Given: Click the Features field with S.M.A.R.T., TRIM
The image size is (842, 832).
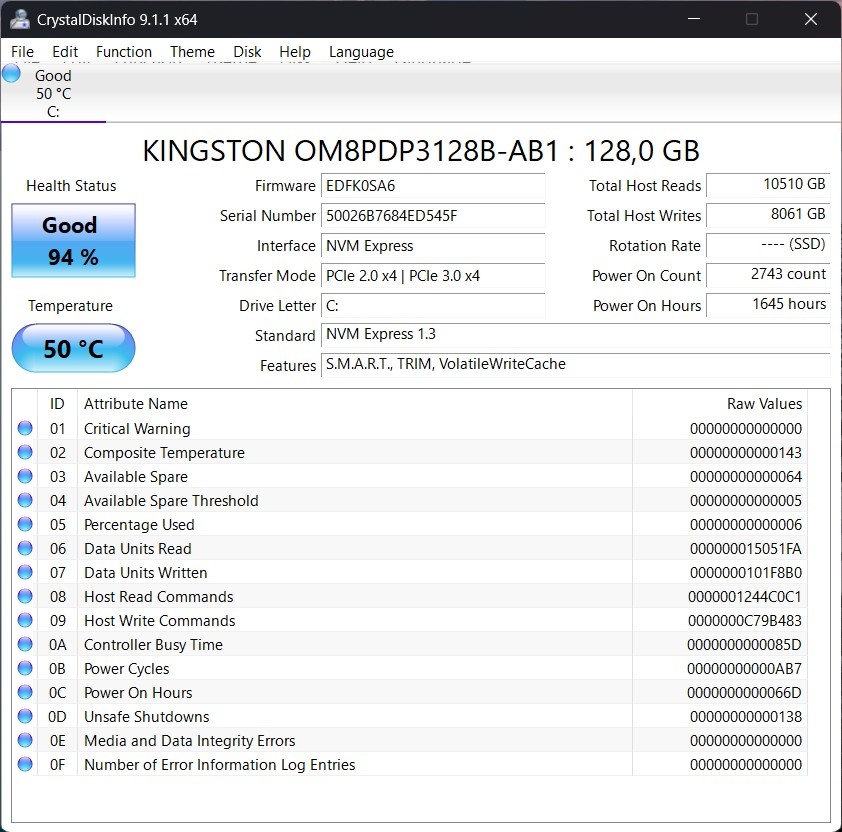Looking at the screenshot, I should click(576, 366).
